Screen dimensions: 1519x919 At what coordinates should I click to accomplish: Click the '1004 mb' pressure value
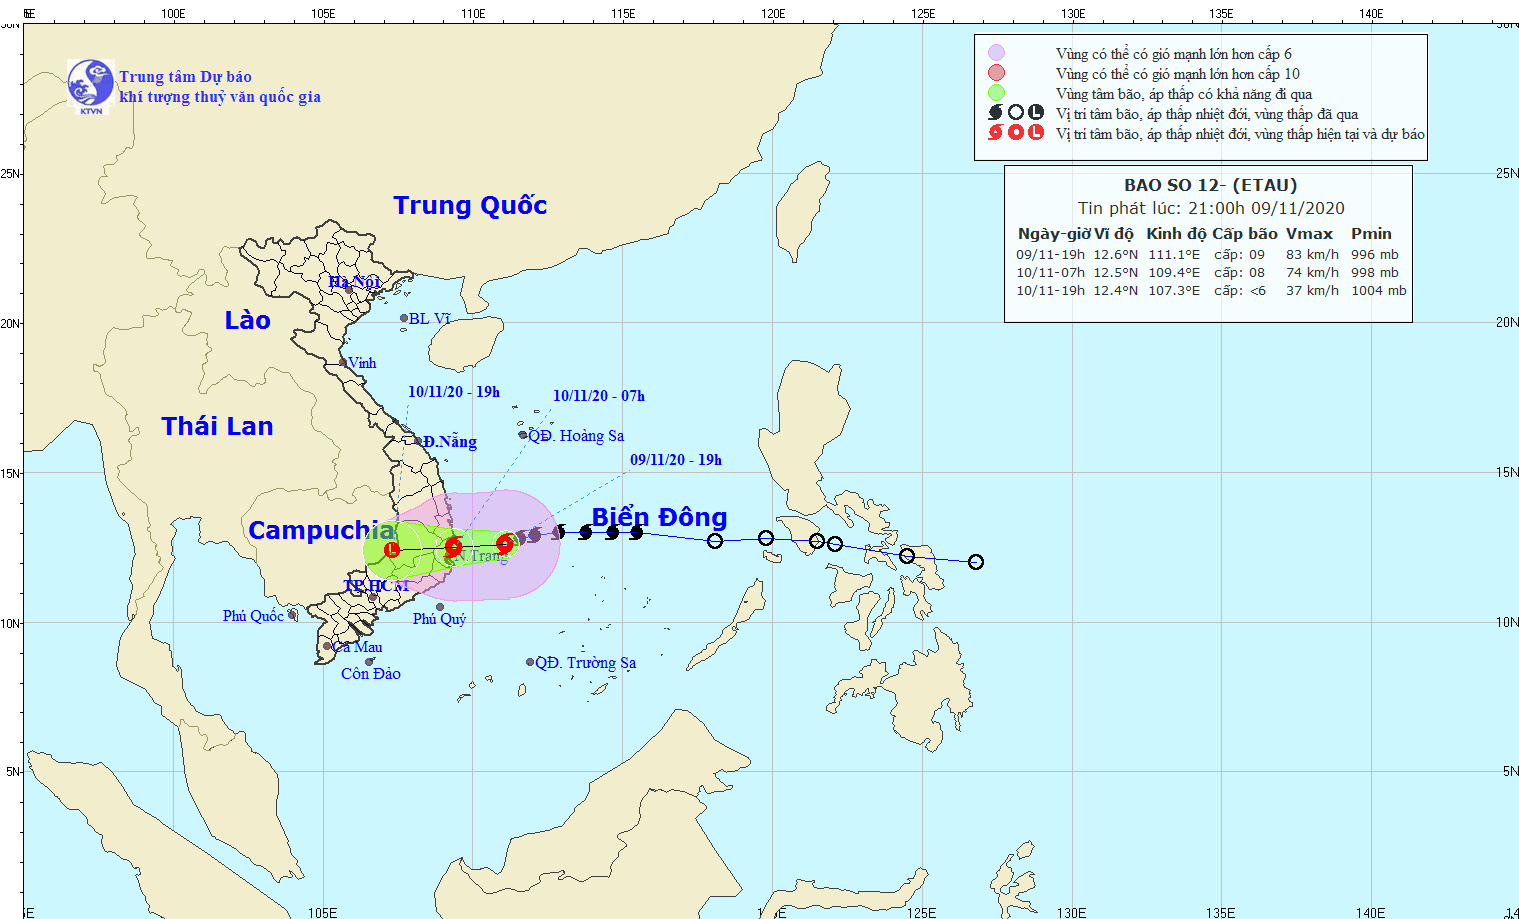(x=1379, y=291)
